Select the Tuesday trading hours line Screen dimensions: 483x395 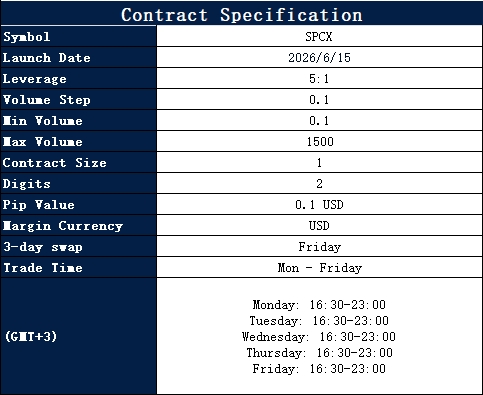coord(319,321)
